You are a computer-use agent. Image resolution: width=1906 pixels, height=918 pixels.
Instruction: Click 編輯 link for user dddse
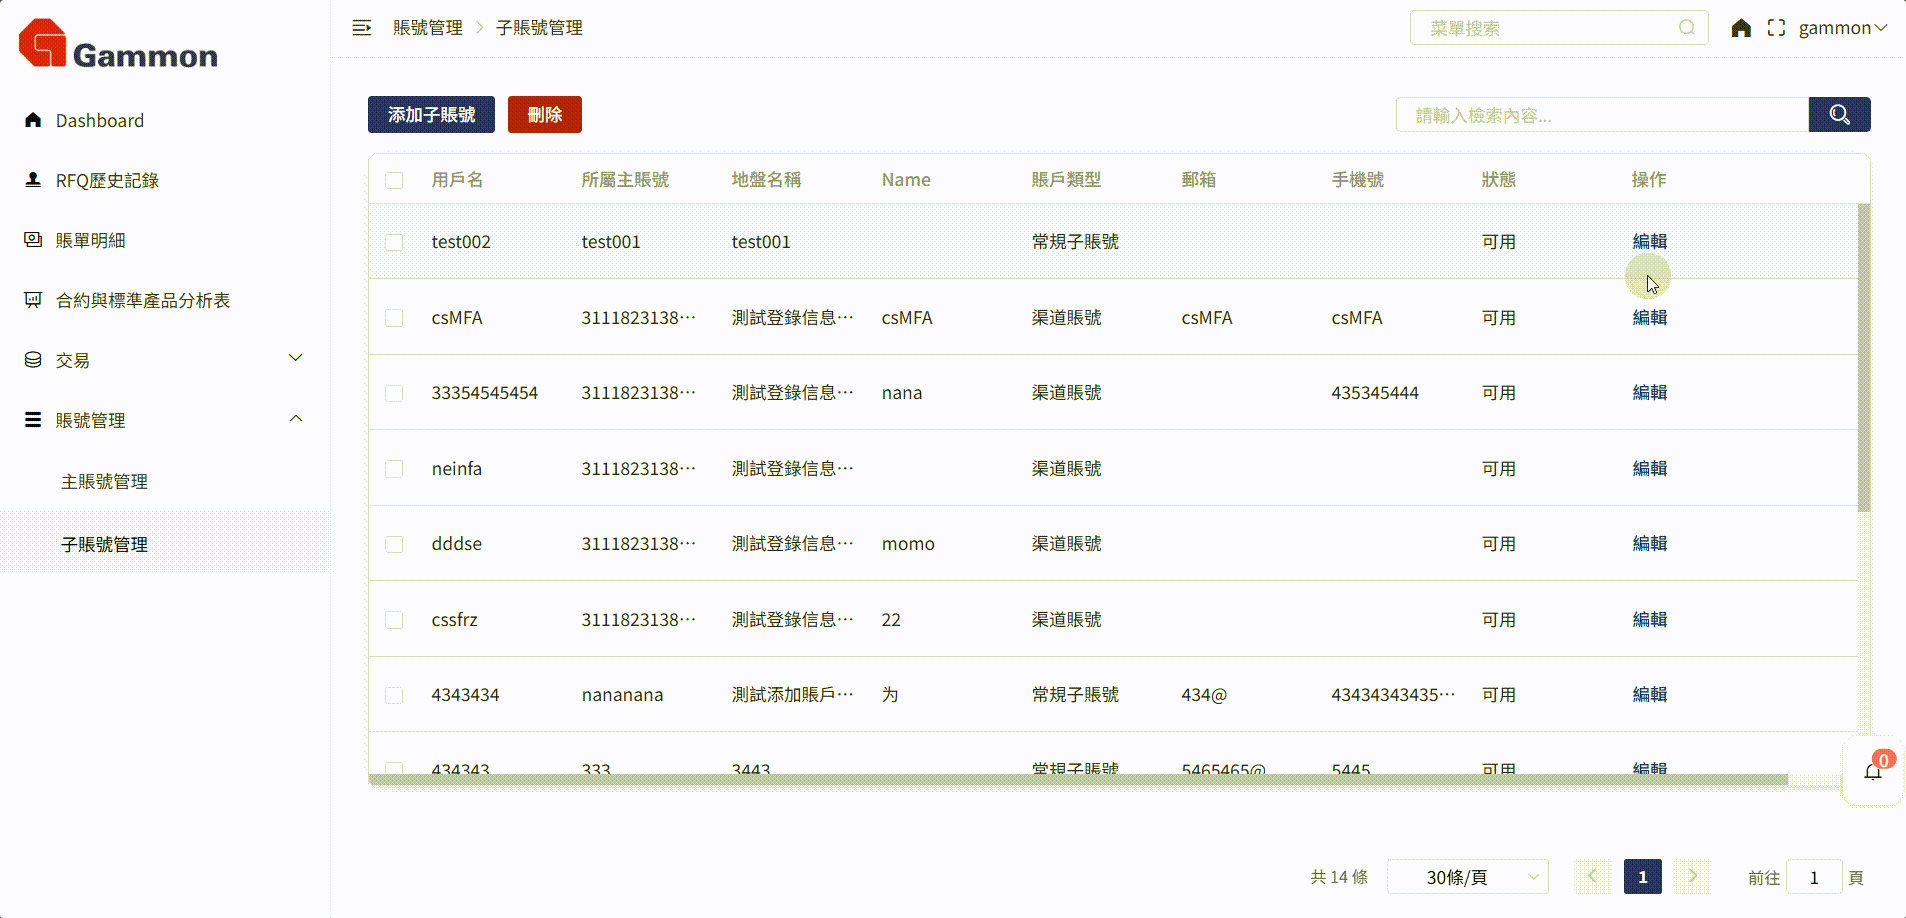1649,544
